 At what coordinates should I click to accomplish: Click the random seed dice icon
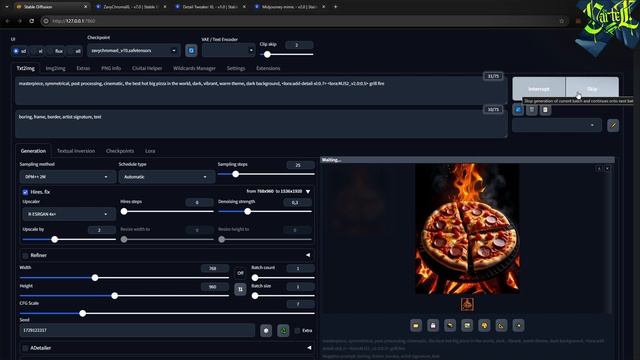(x=266, y=330)
